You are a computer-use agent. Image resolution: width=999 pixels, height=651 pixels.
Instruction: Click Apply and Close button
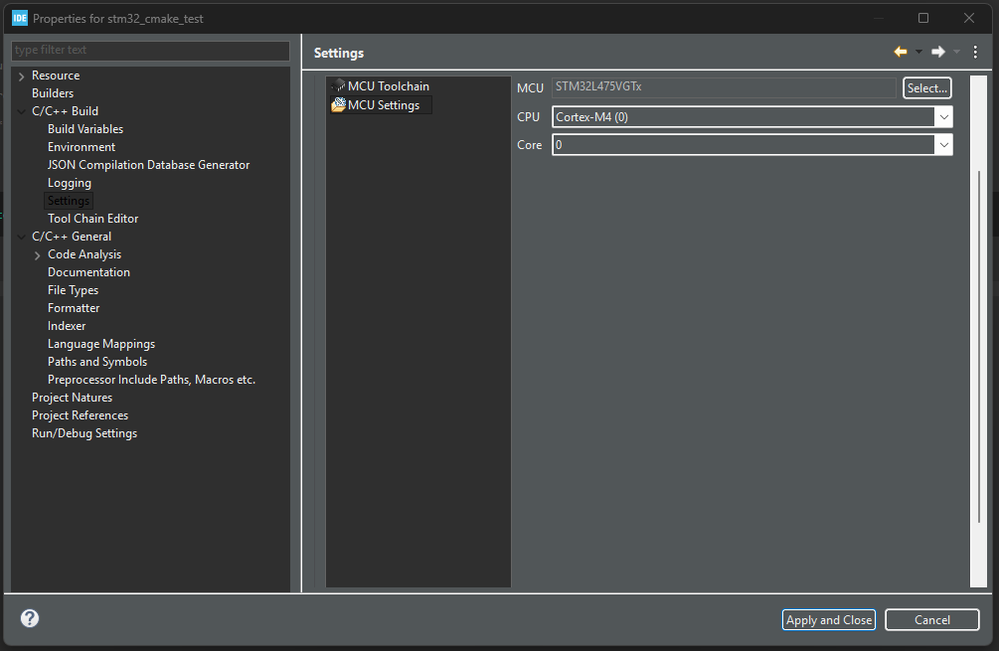828,620
